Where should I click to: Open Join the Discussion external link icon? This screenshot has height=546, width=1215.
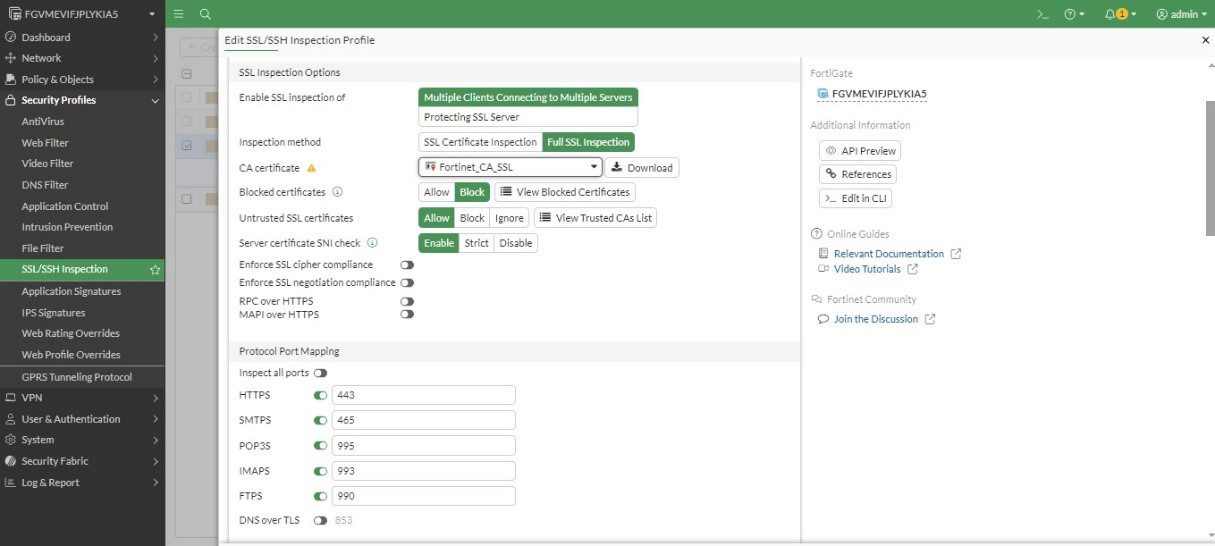[x=930, y=319]
